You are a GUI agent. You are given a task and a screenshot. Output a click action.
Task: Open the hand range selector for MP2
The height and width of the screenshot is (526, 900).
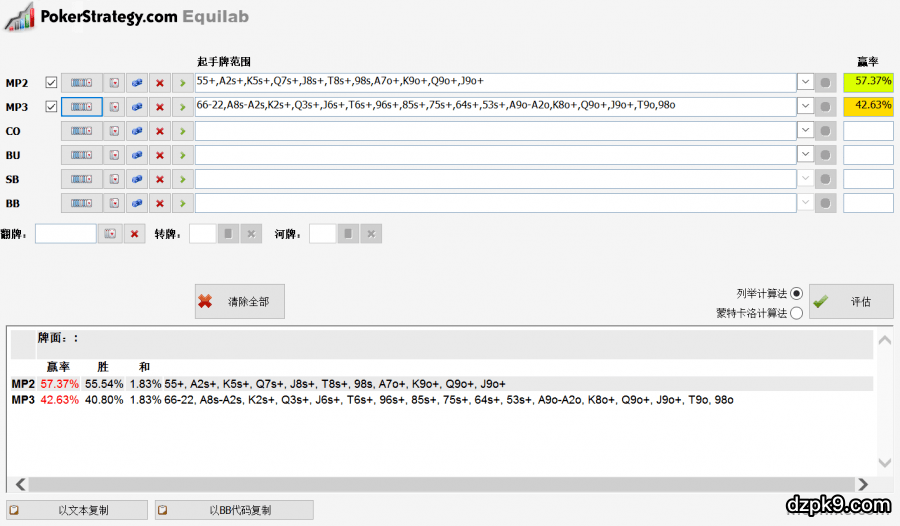pos(81,82)
